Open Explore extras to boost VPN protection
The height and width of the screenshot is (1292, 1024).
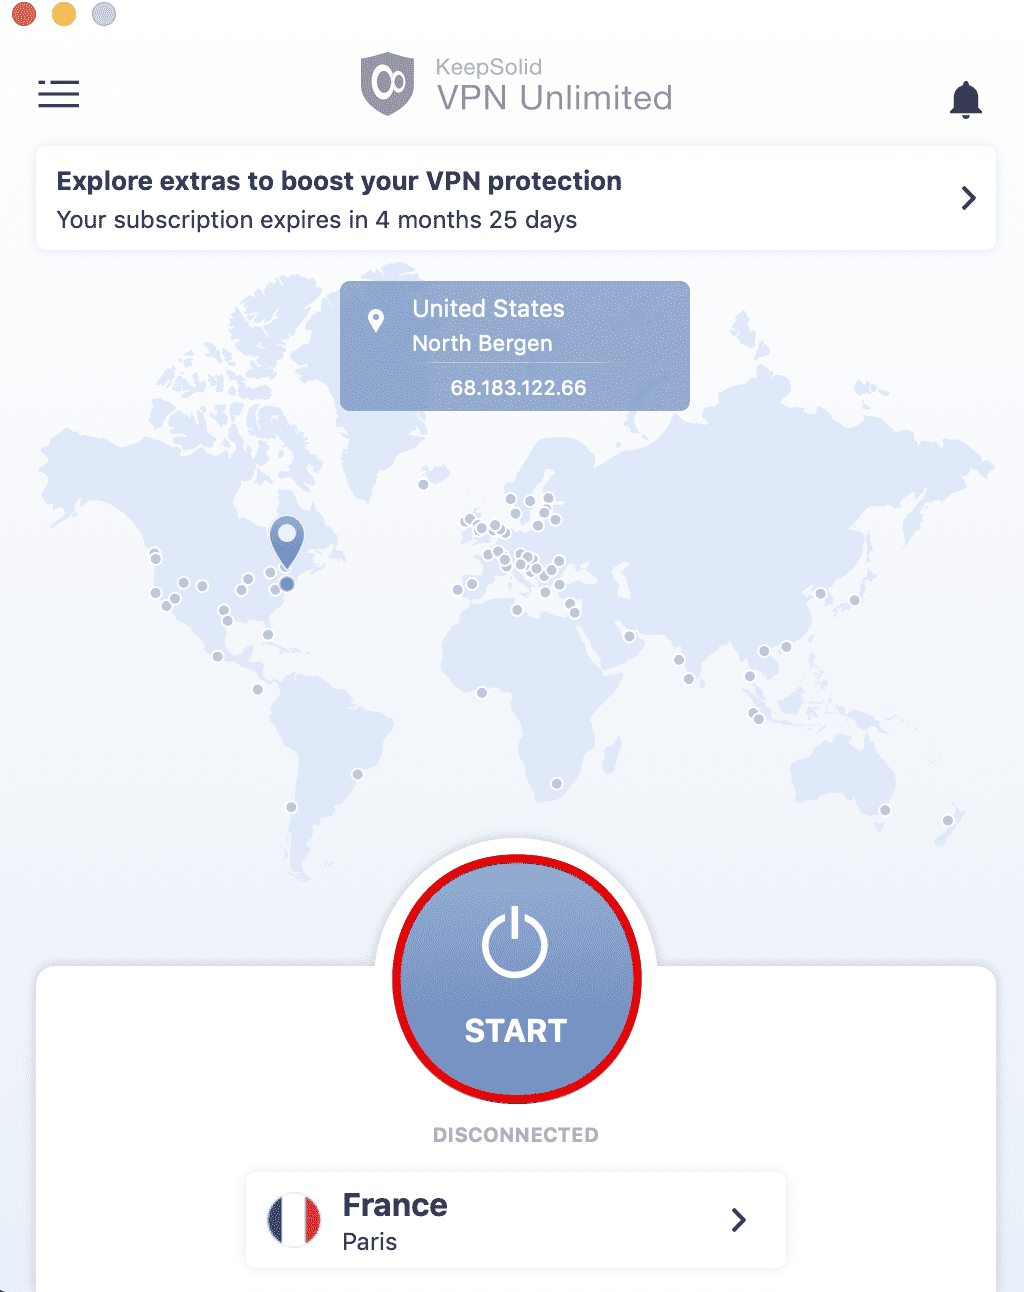tap(340, 181)
